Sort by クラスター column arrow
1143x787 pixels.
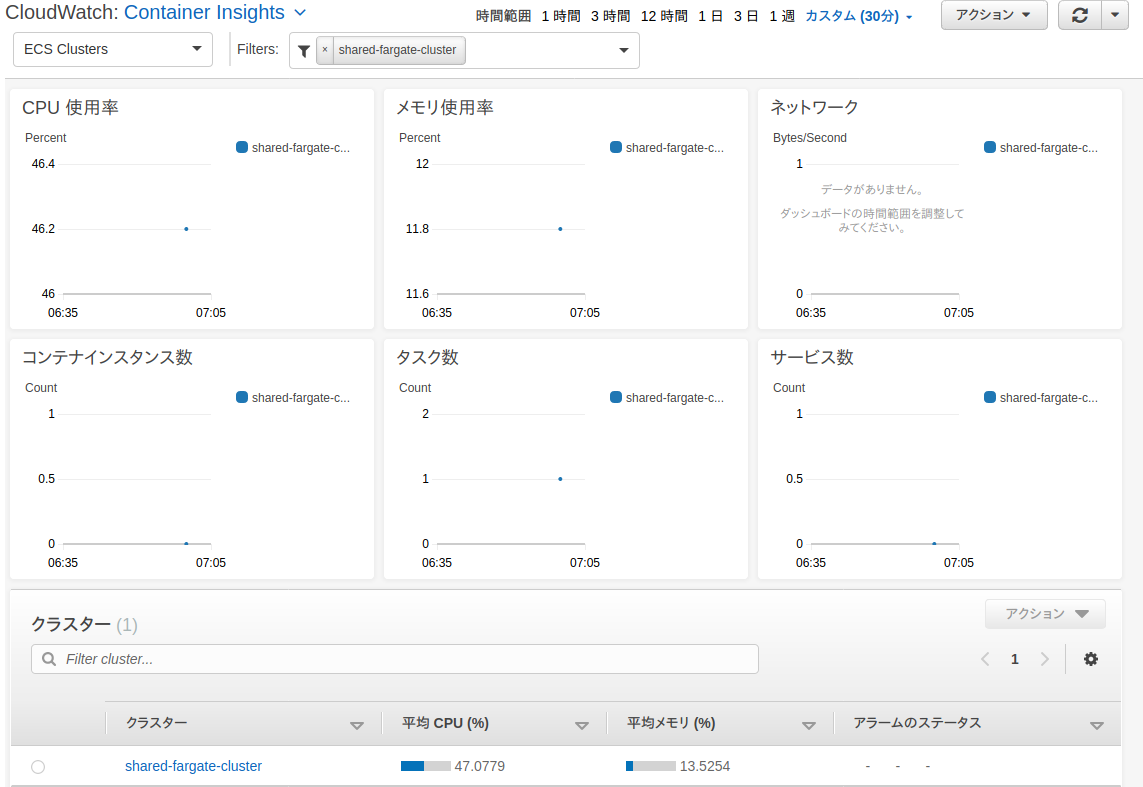click(x=356, y=725)
